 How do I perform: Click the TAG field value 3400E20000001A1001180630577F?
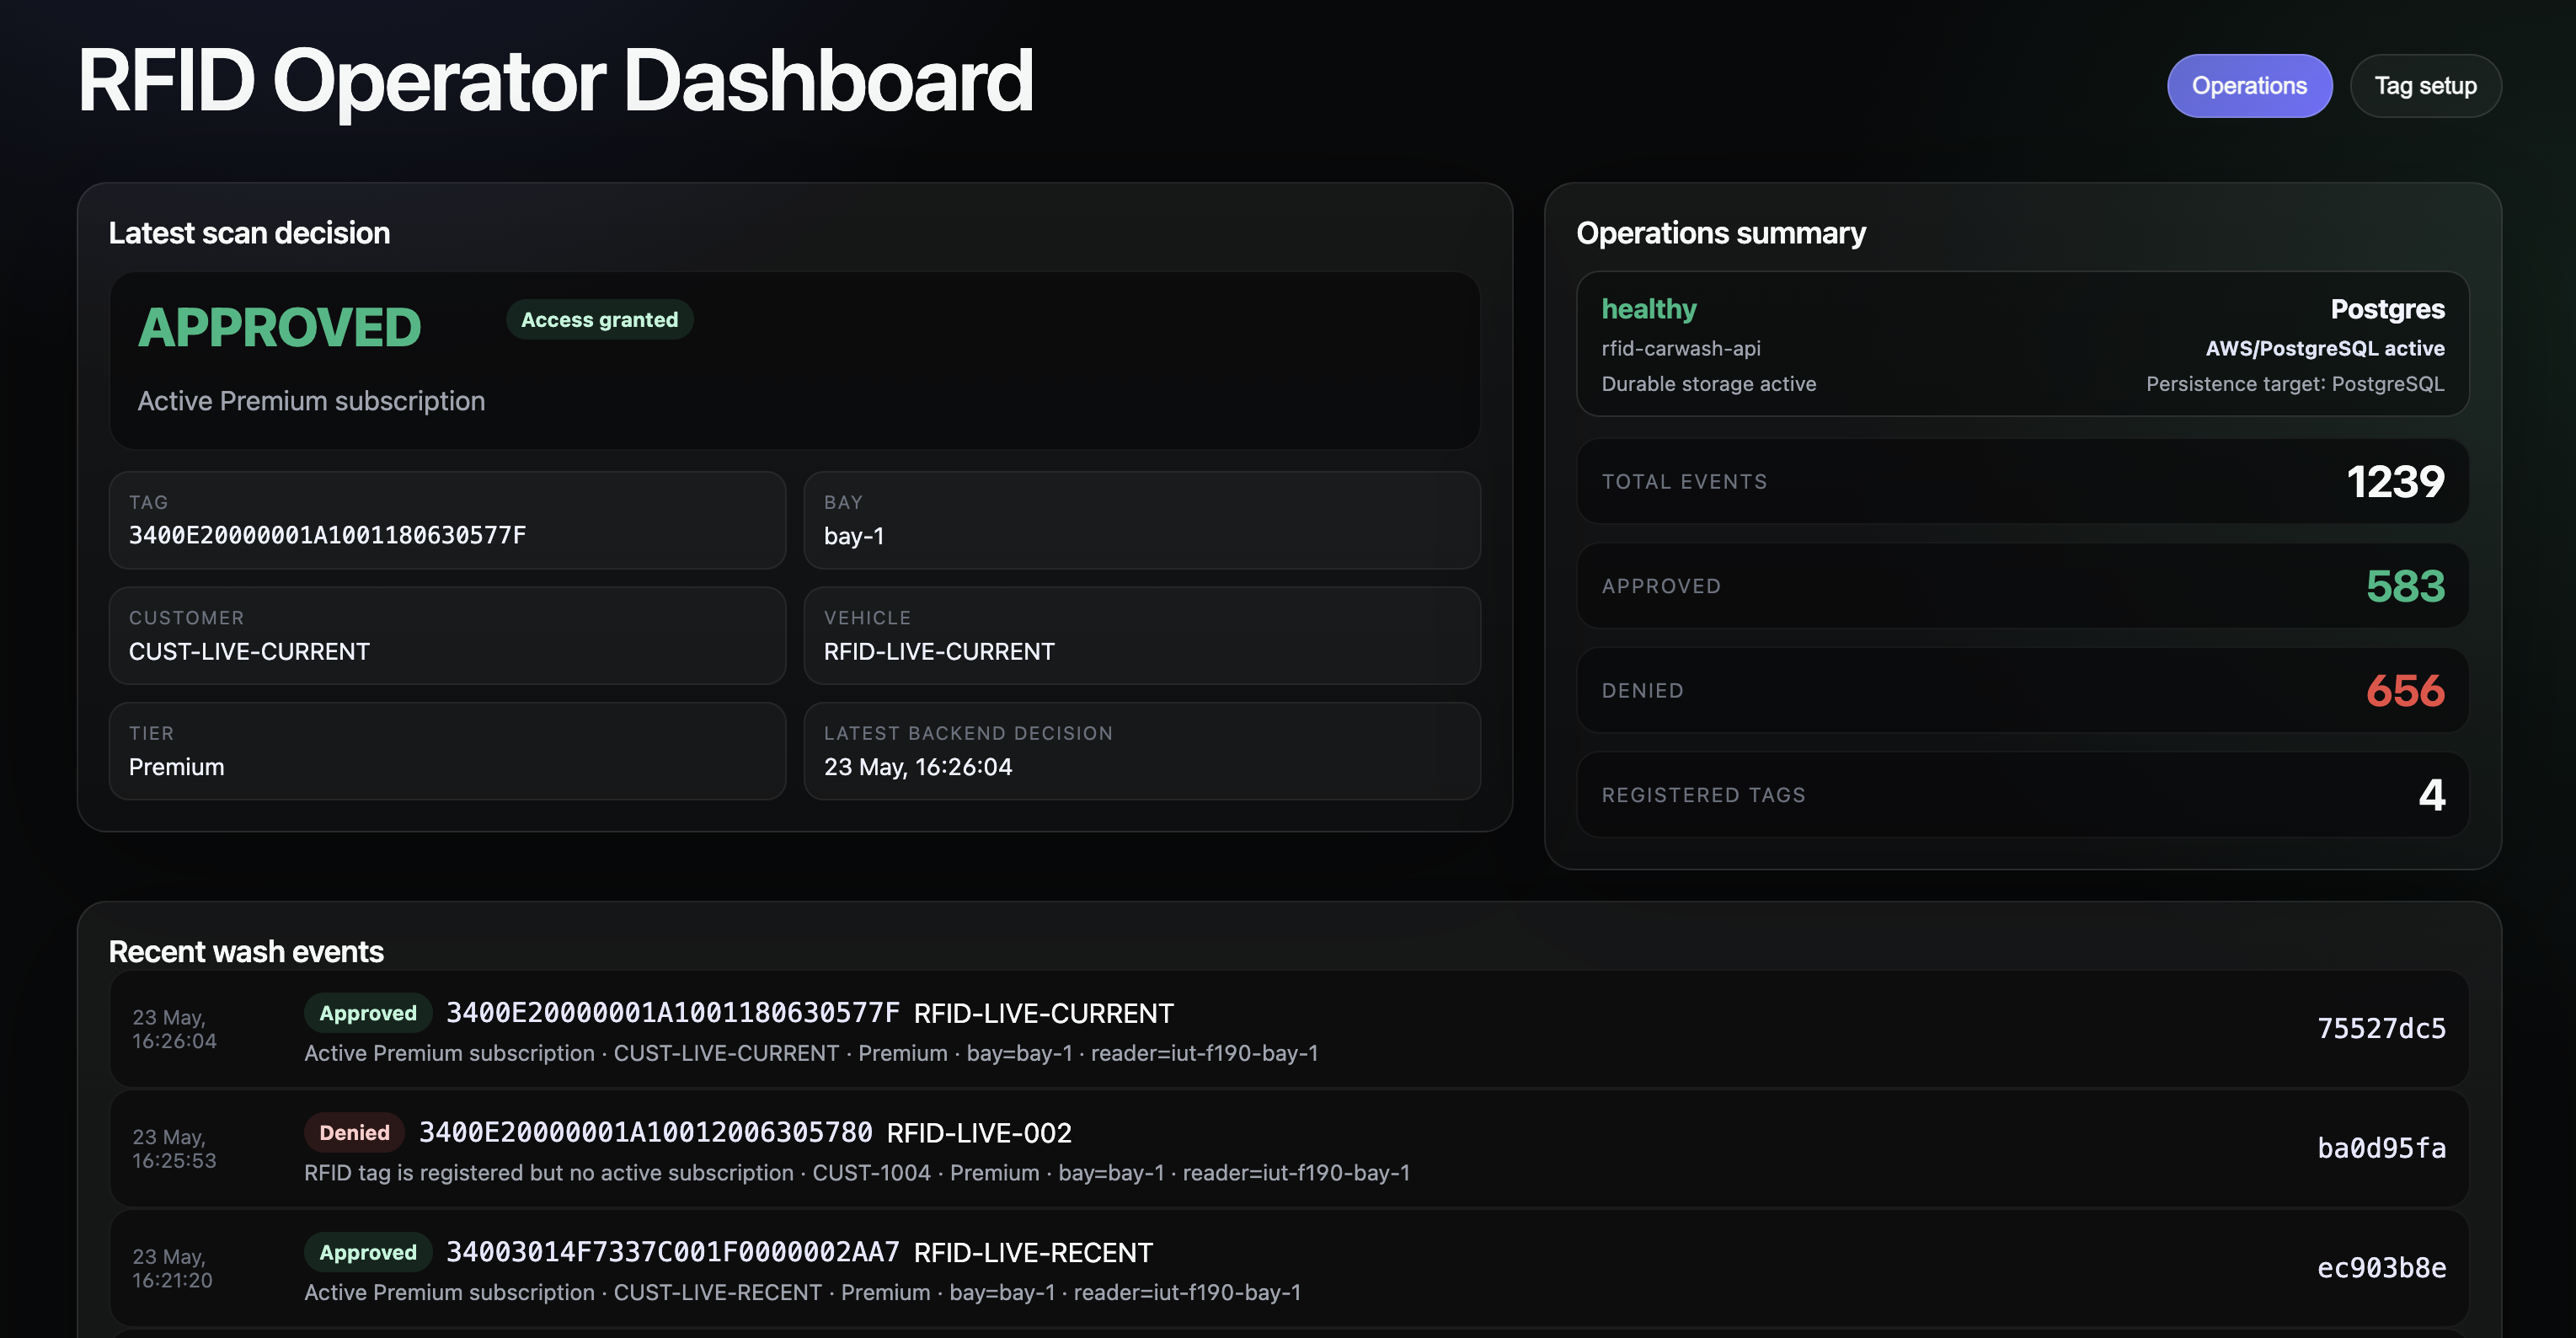coord(327,535)
